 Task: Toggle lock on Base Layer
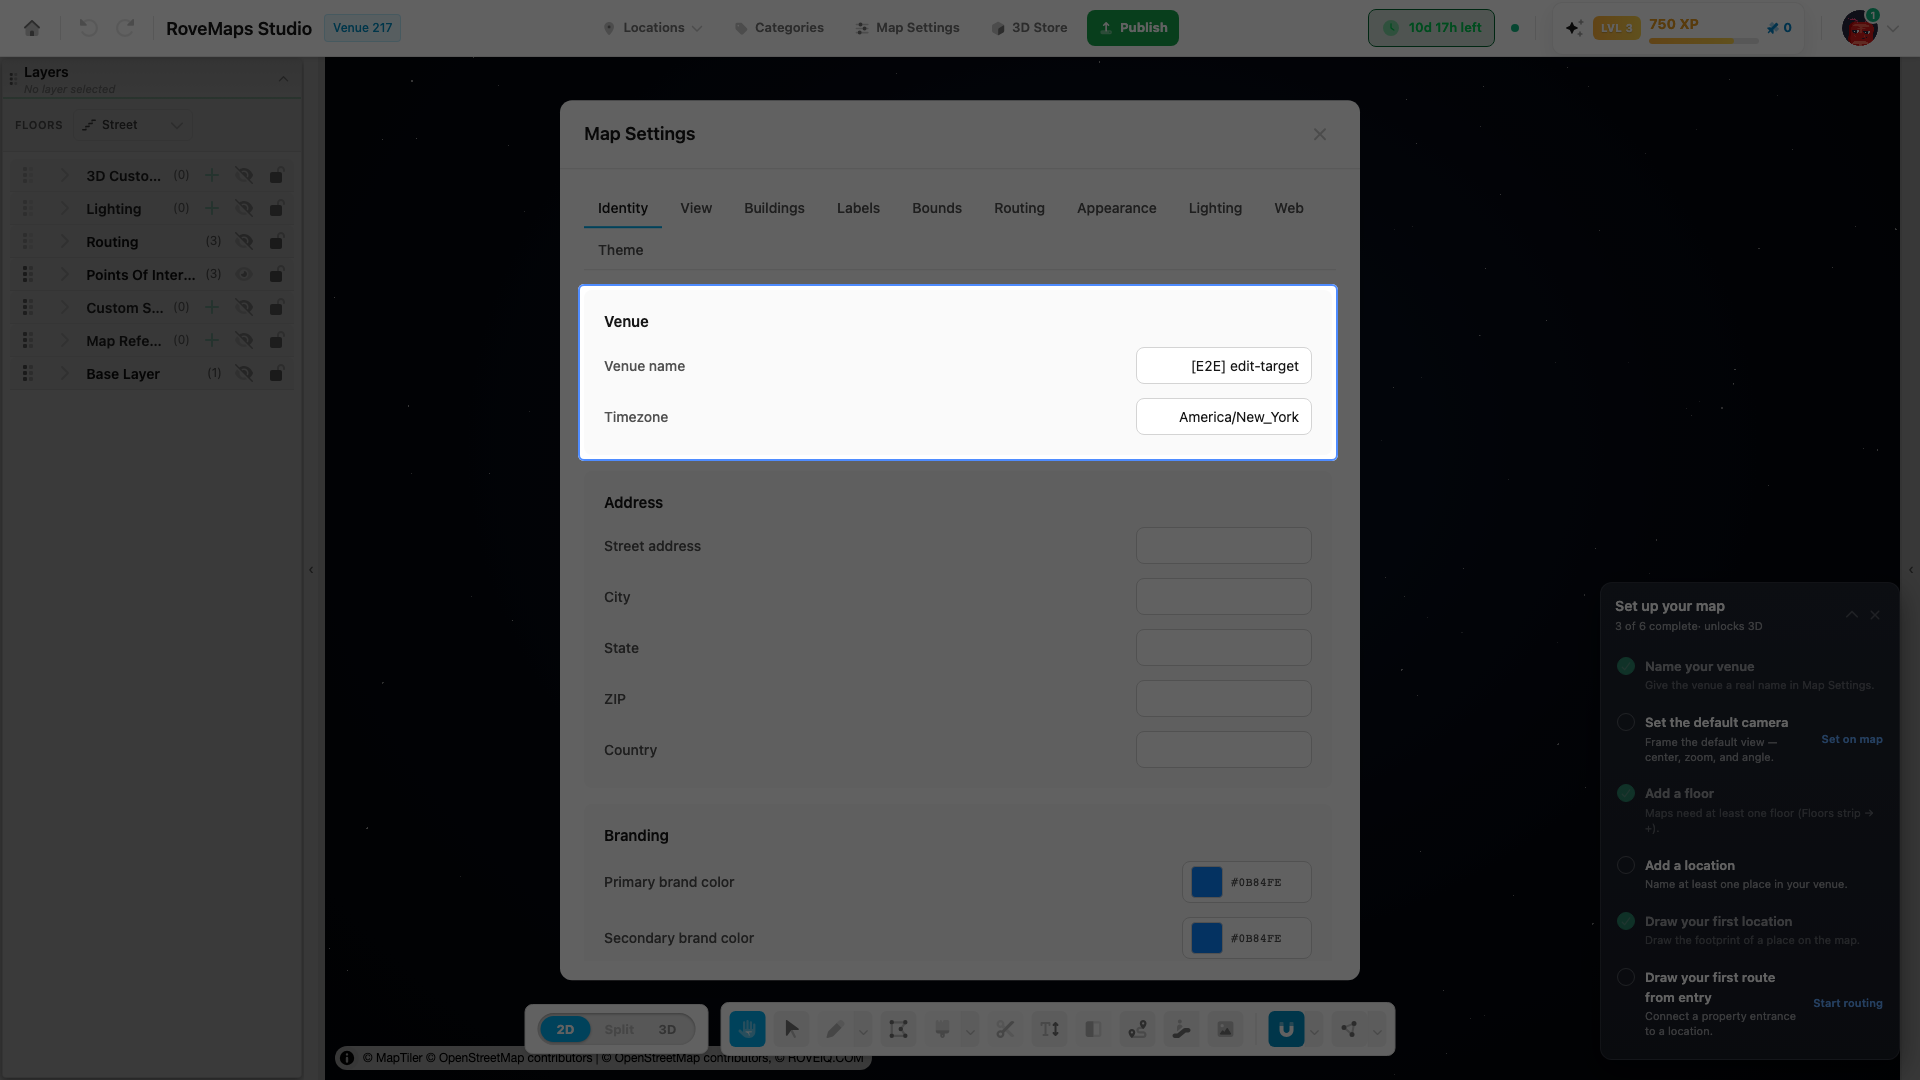click(x=277, y=373)
